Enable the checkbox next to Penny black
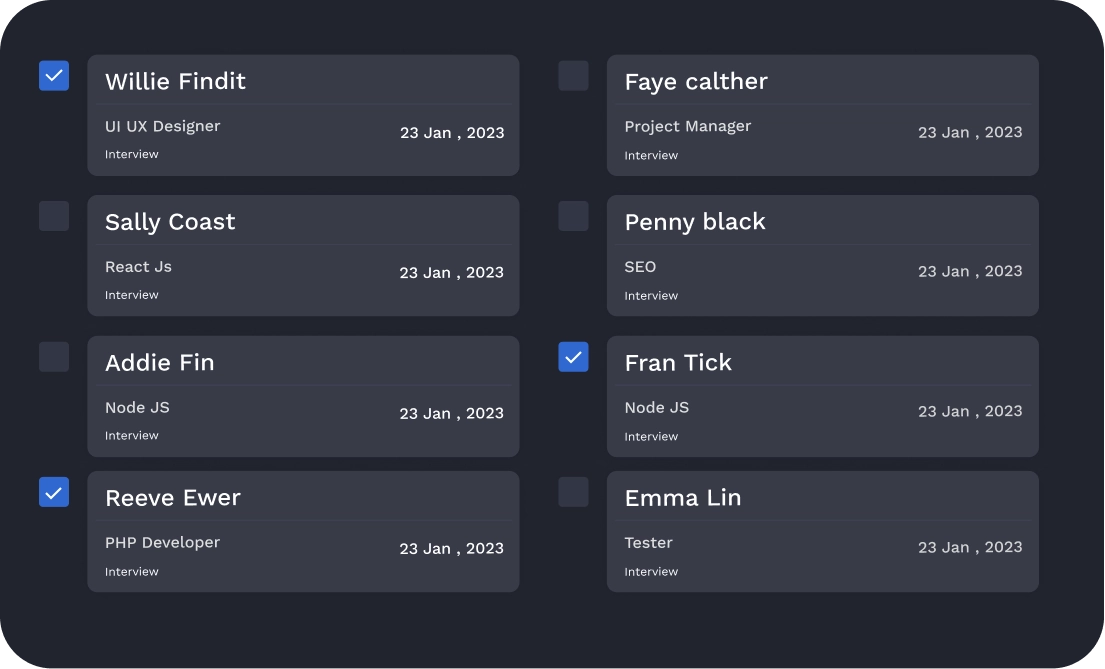Screen dimensions: 1105x669 tap(573, 216)
